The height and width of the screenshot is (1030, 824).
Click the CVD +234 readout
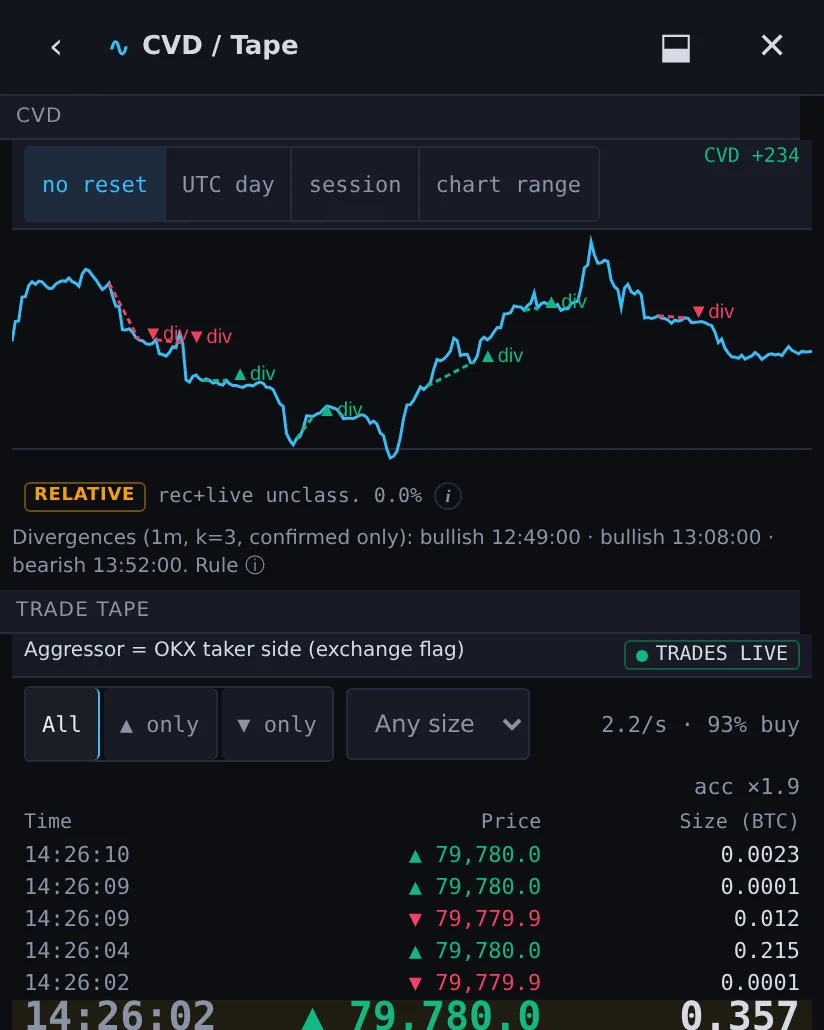(x=751, y=156)
